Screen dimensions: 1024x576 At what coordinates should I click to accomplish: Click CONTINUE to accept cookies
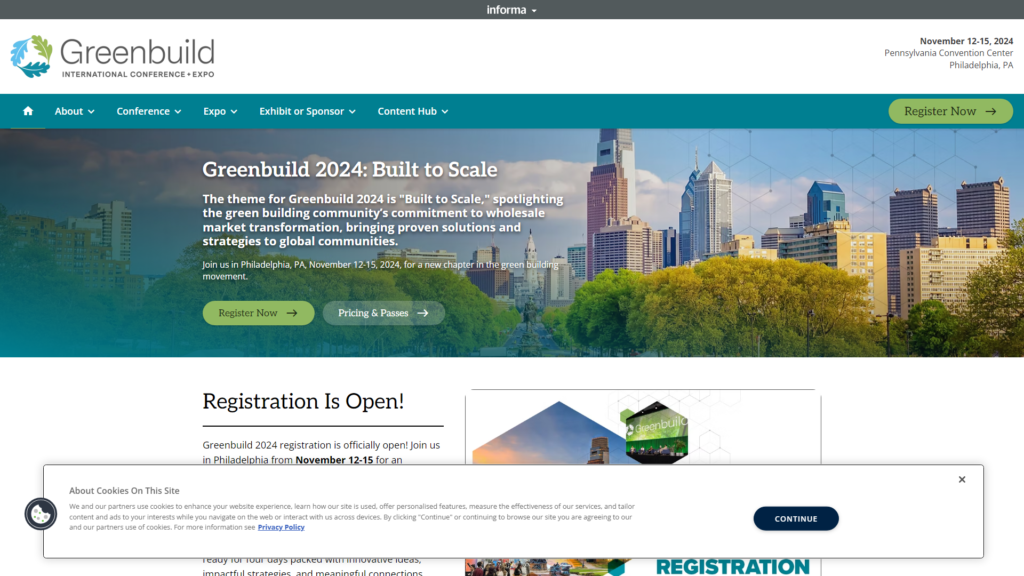tap(795, 519)
